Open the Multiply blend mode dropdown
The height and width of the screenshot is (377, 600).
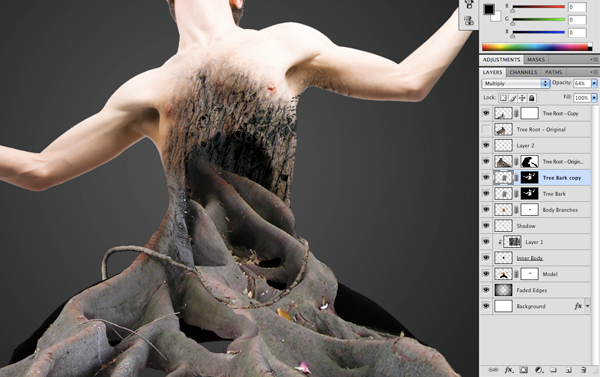point(515,83)
